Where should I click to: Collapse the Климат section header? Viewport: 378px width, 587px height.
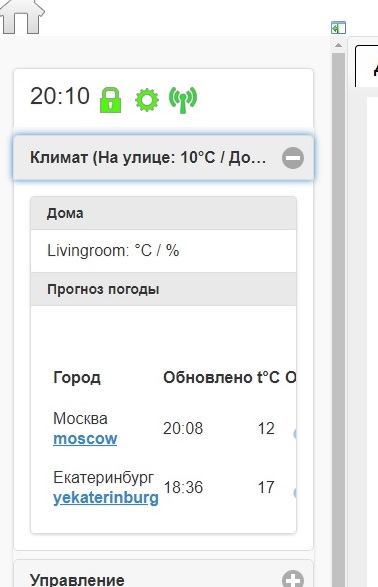click(163, 158)
